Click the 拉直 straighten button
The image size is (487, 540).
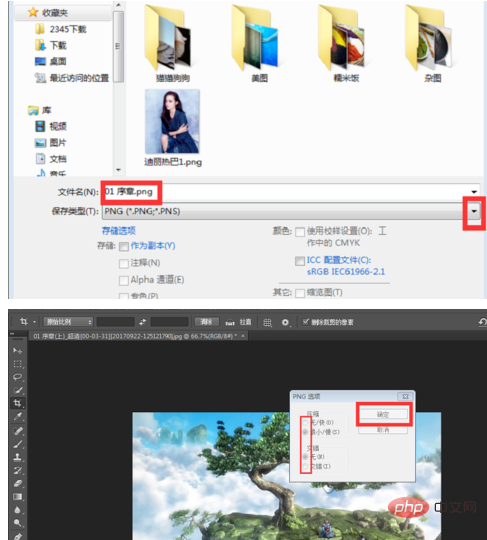coord(245,322)
